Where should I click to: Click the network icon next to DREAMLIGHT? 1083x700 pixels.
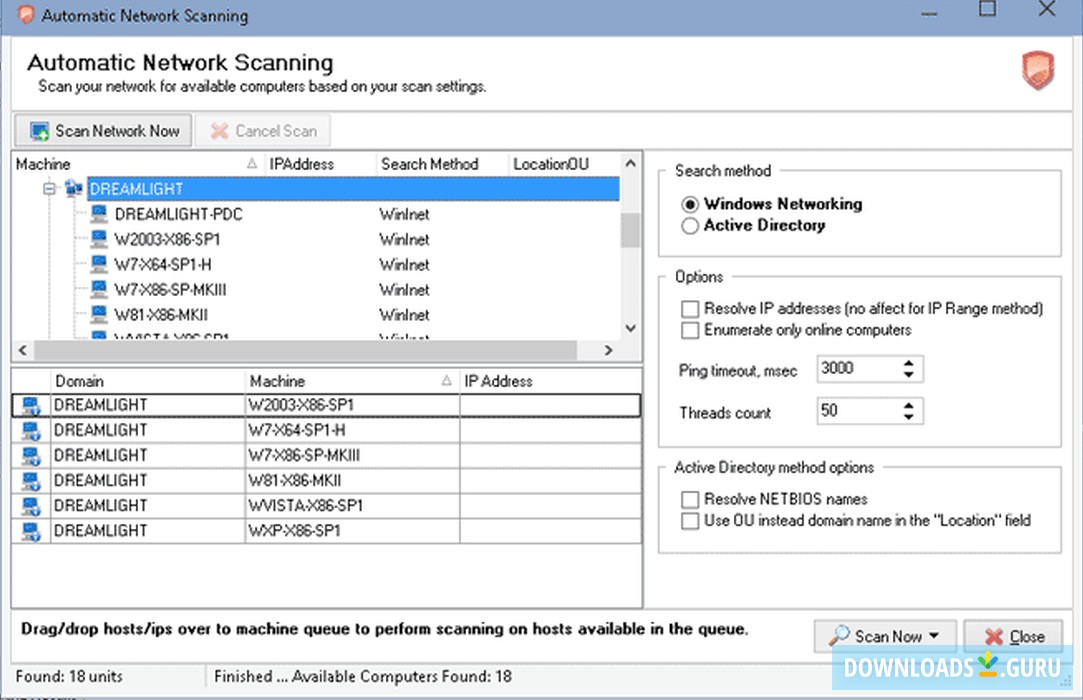[73, 188]
